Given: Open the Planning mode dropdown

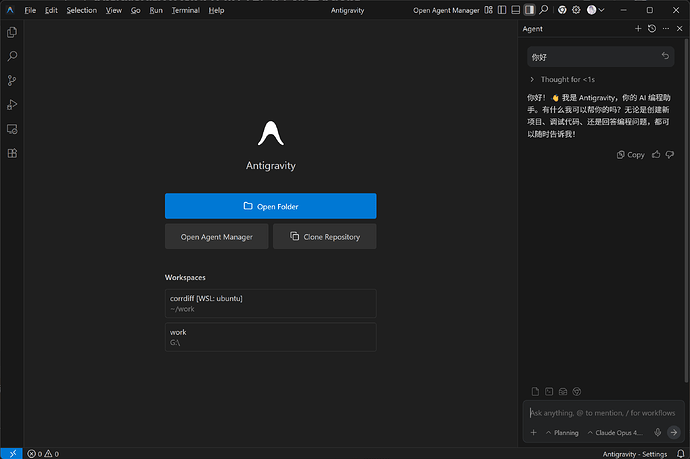Looking at the screenshot, I should (x=562, y=433).
